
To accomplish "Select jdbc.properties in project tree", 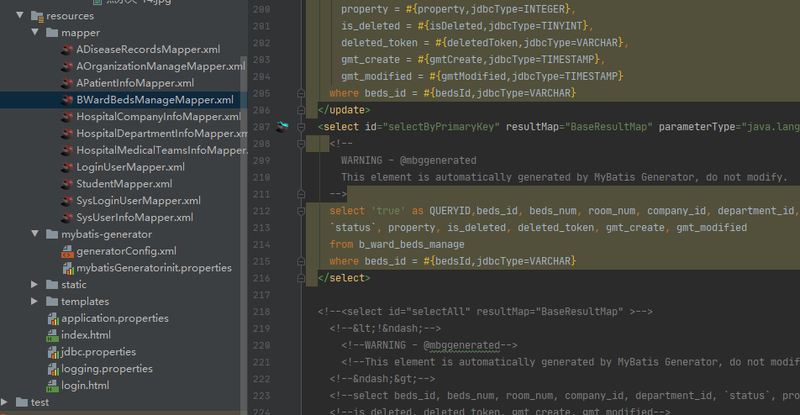I will click(98, 352).
